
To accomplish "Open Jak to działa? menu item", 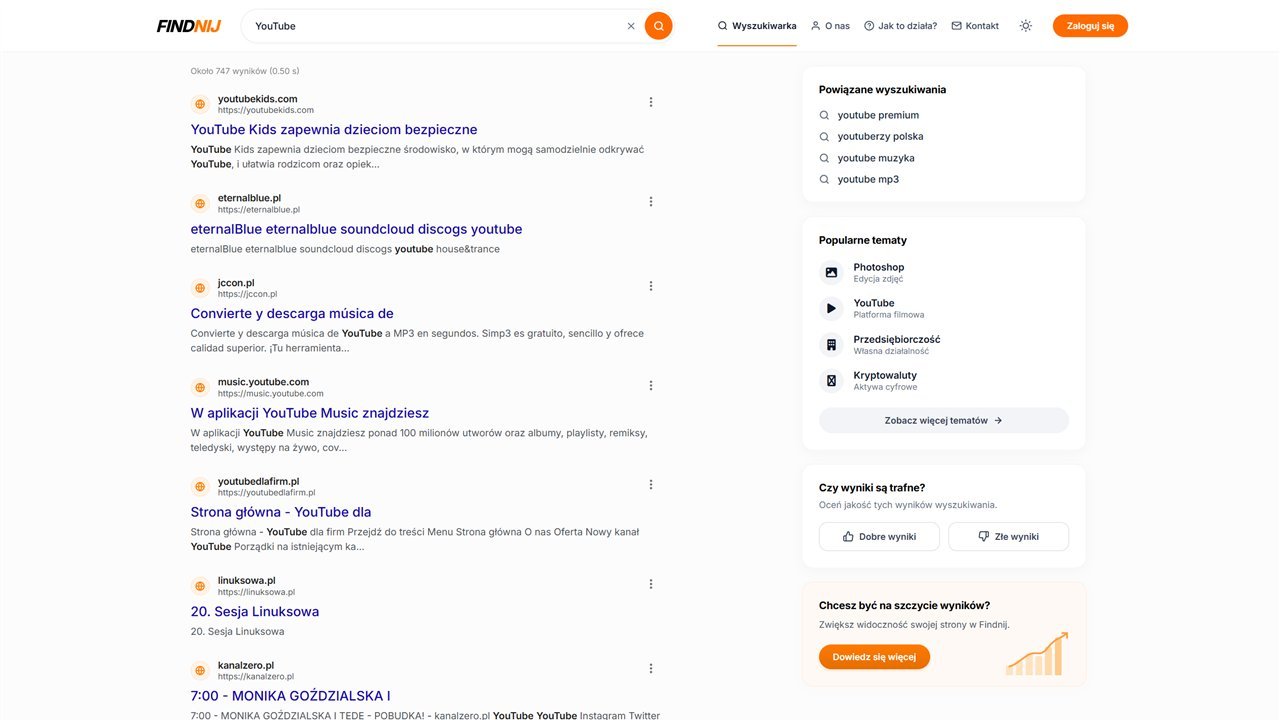I will click(x=901, y=26).
